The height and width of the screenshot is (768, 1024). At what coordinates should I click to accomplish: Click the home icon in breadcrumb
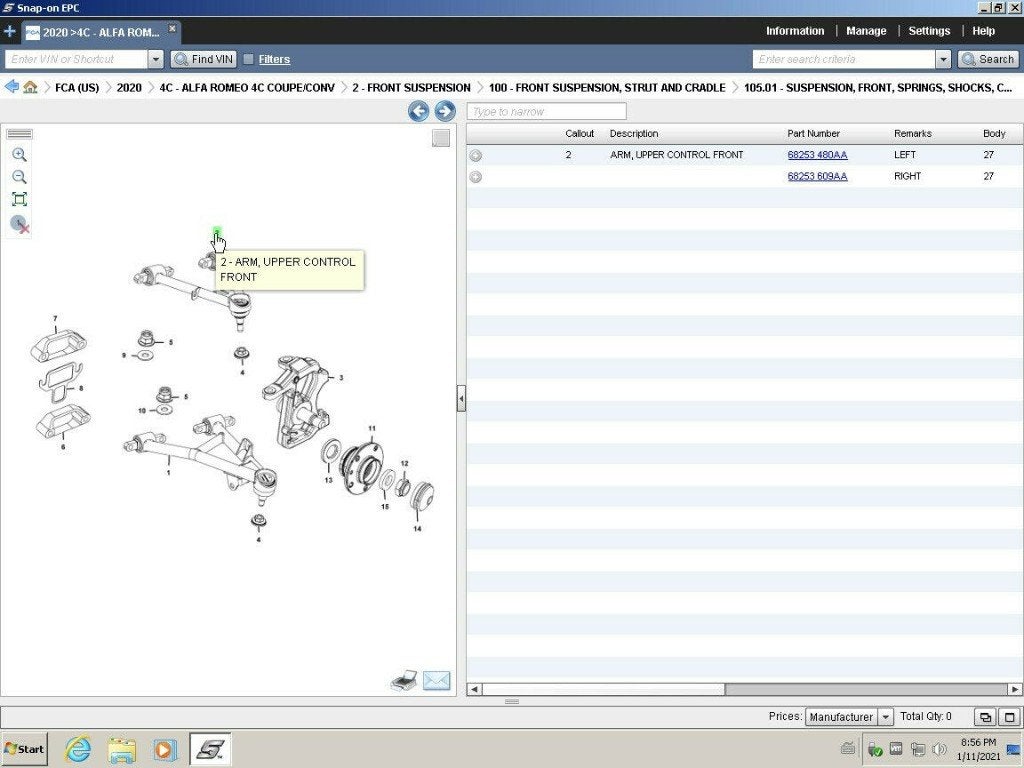[x=30, y=87]
